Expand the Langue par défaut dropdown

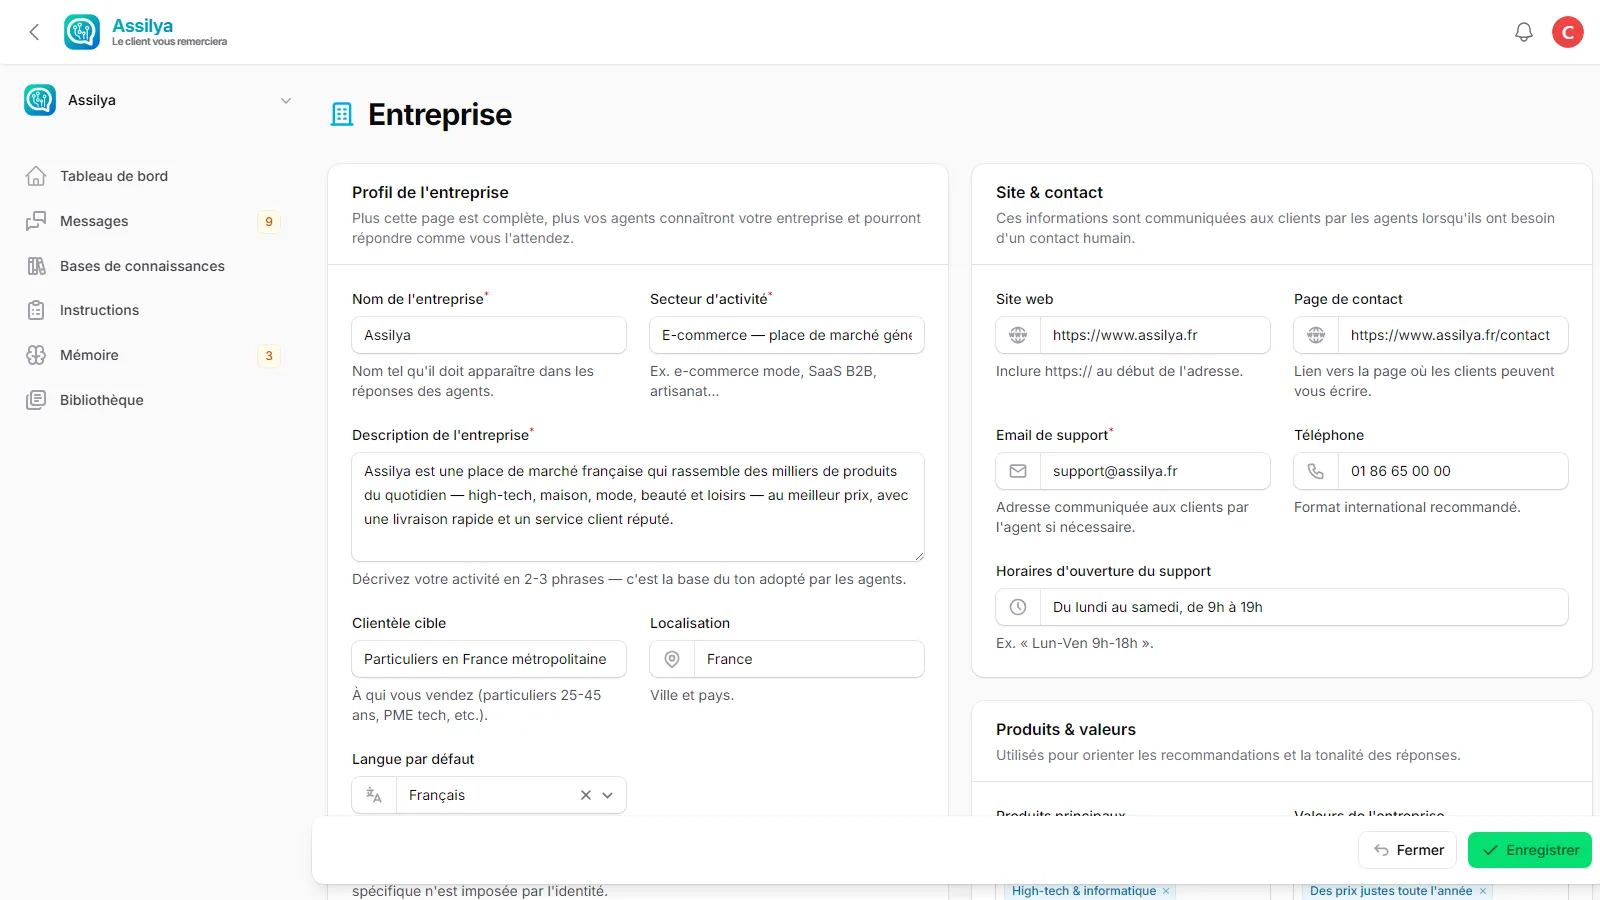click(607, 795)
